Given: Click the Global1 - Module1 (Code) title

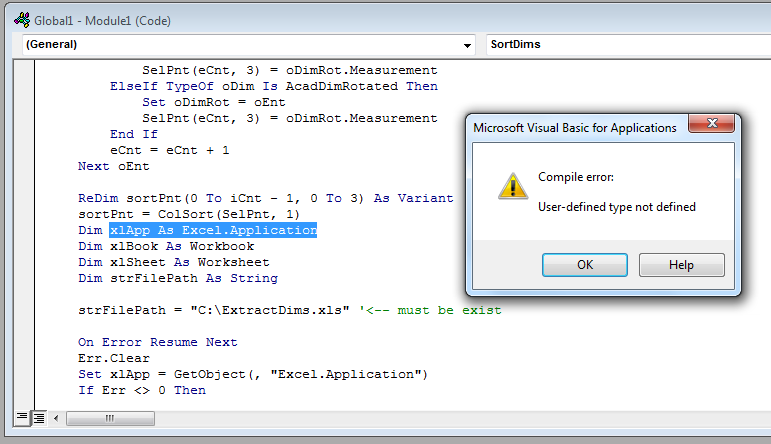Looking at the screenshot, I should point(102,21).
